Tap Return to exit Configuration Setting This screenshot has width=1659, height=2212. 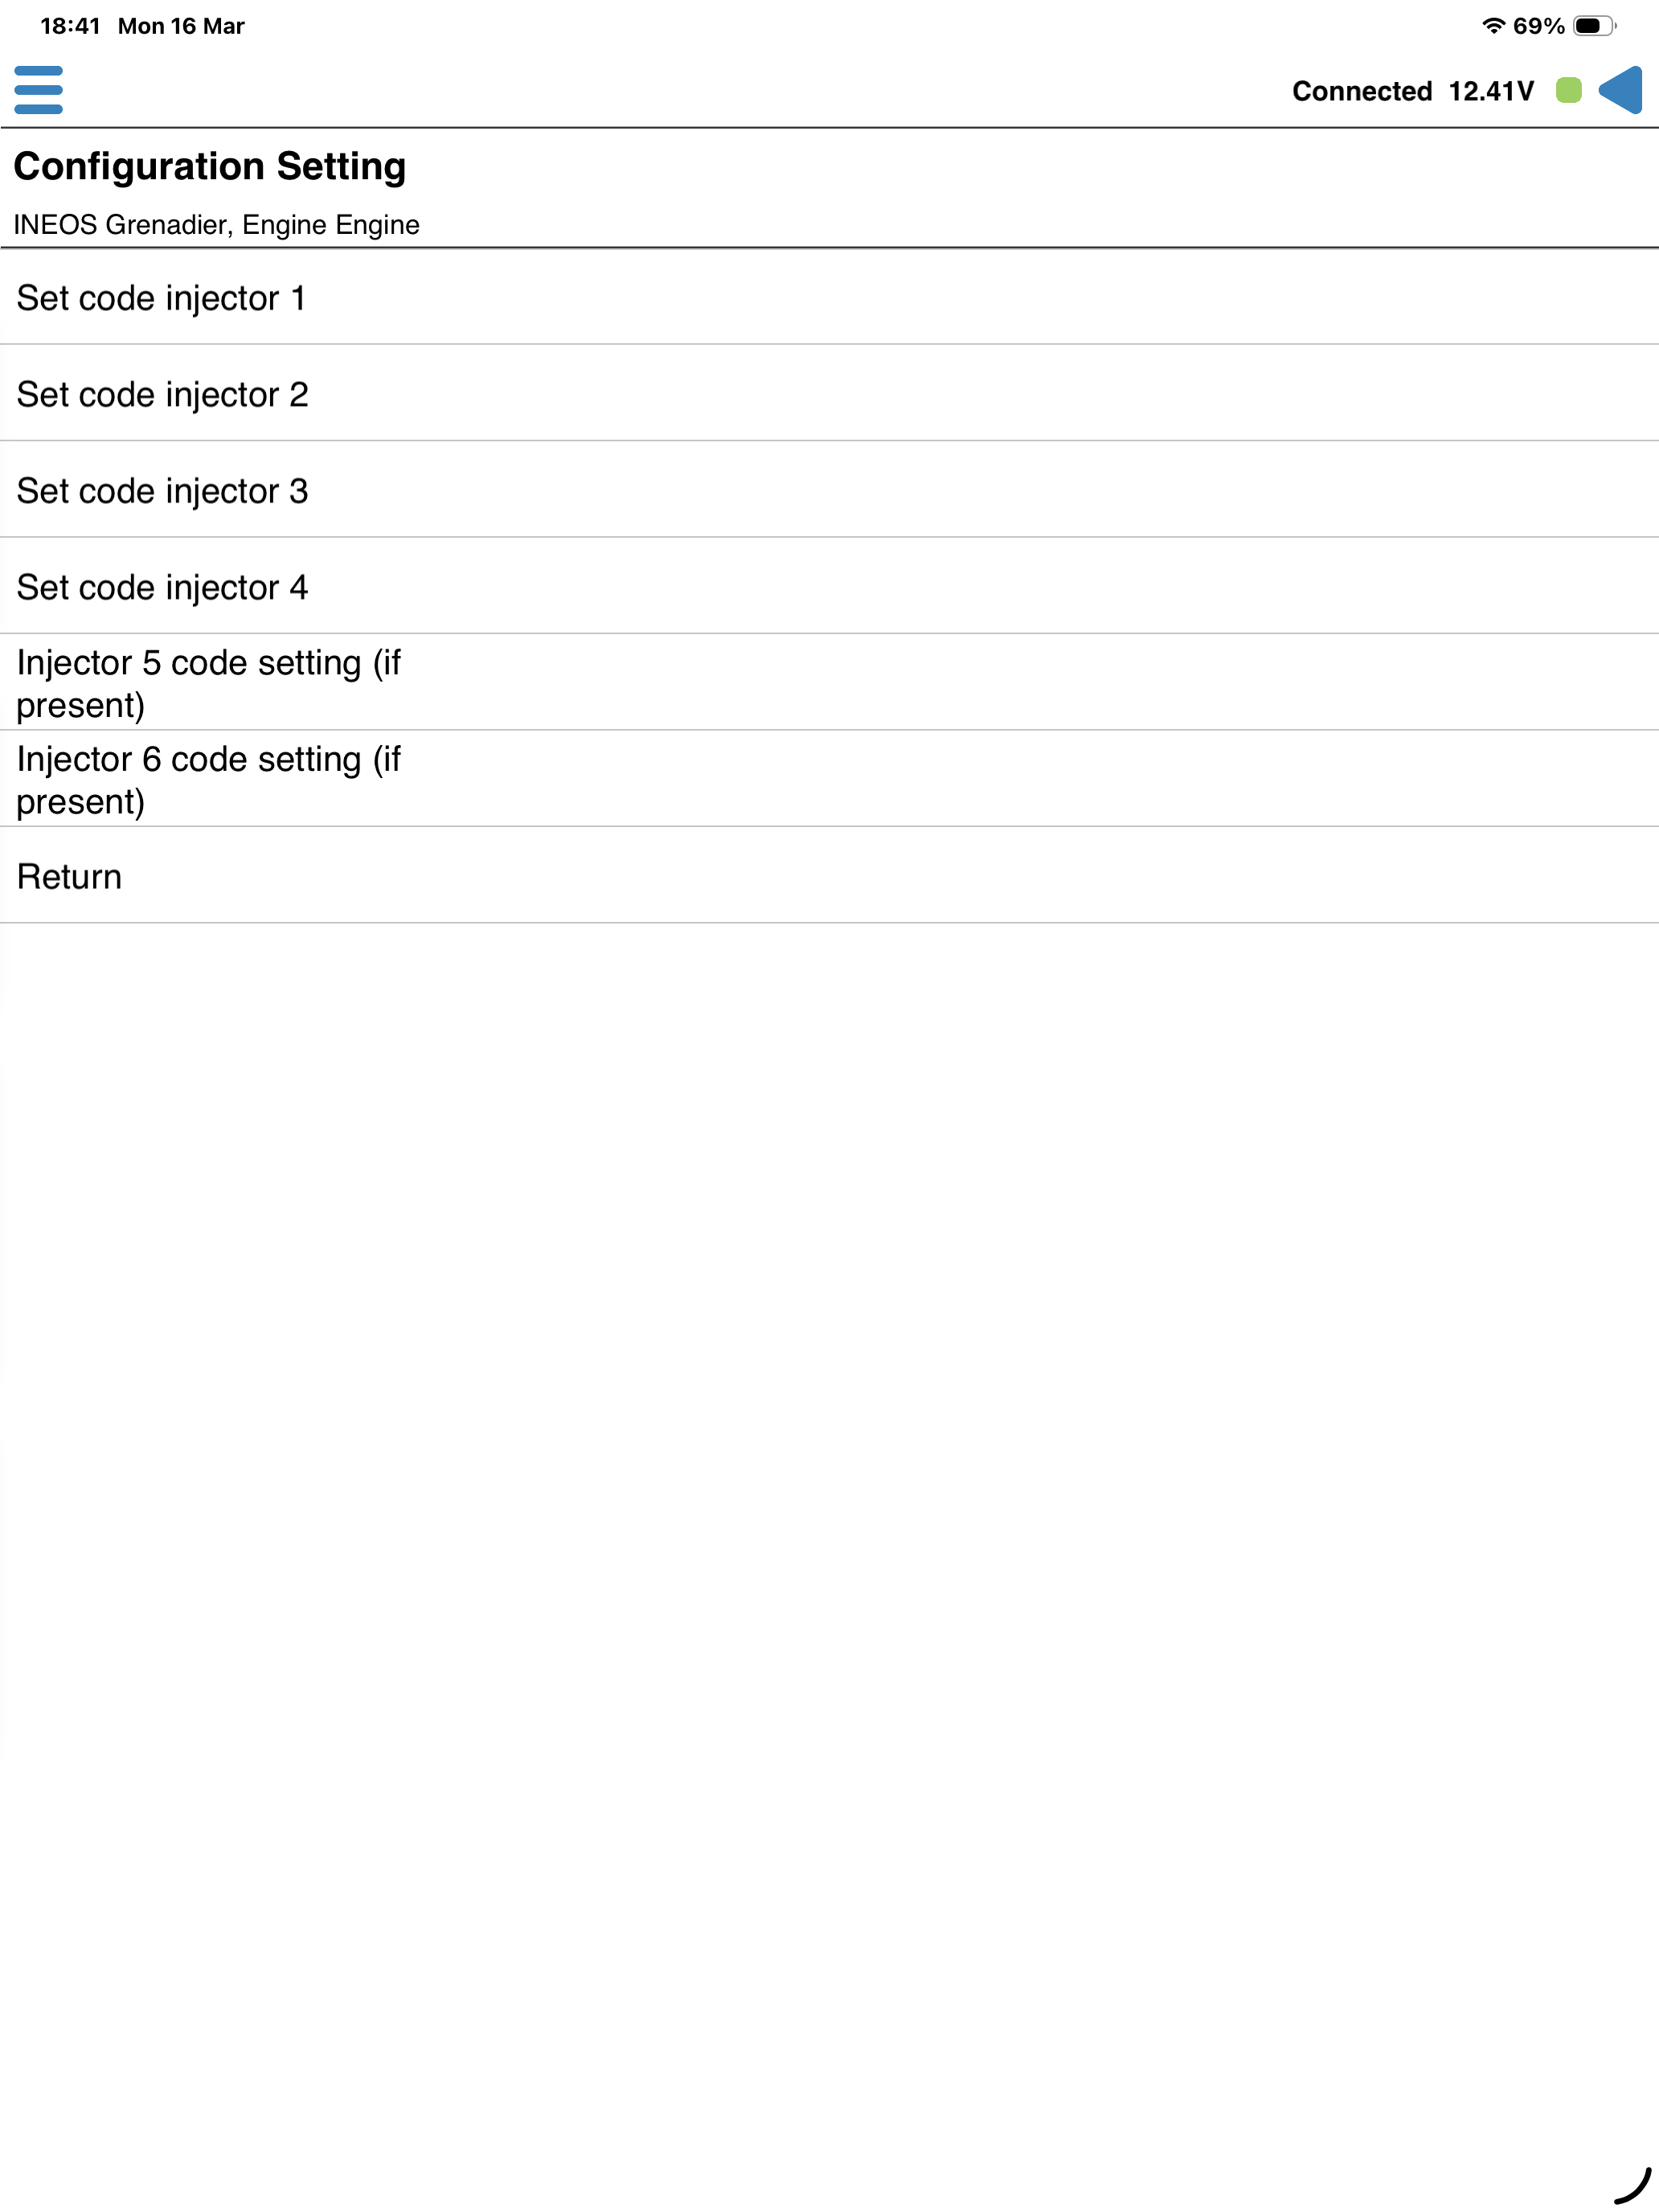tap(68, 877)
